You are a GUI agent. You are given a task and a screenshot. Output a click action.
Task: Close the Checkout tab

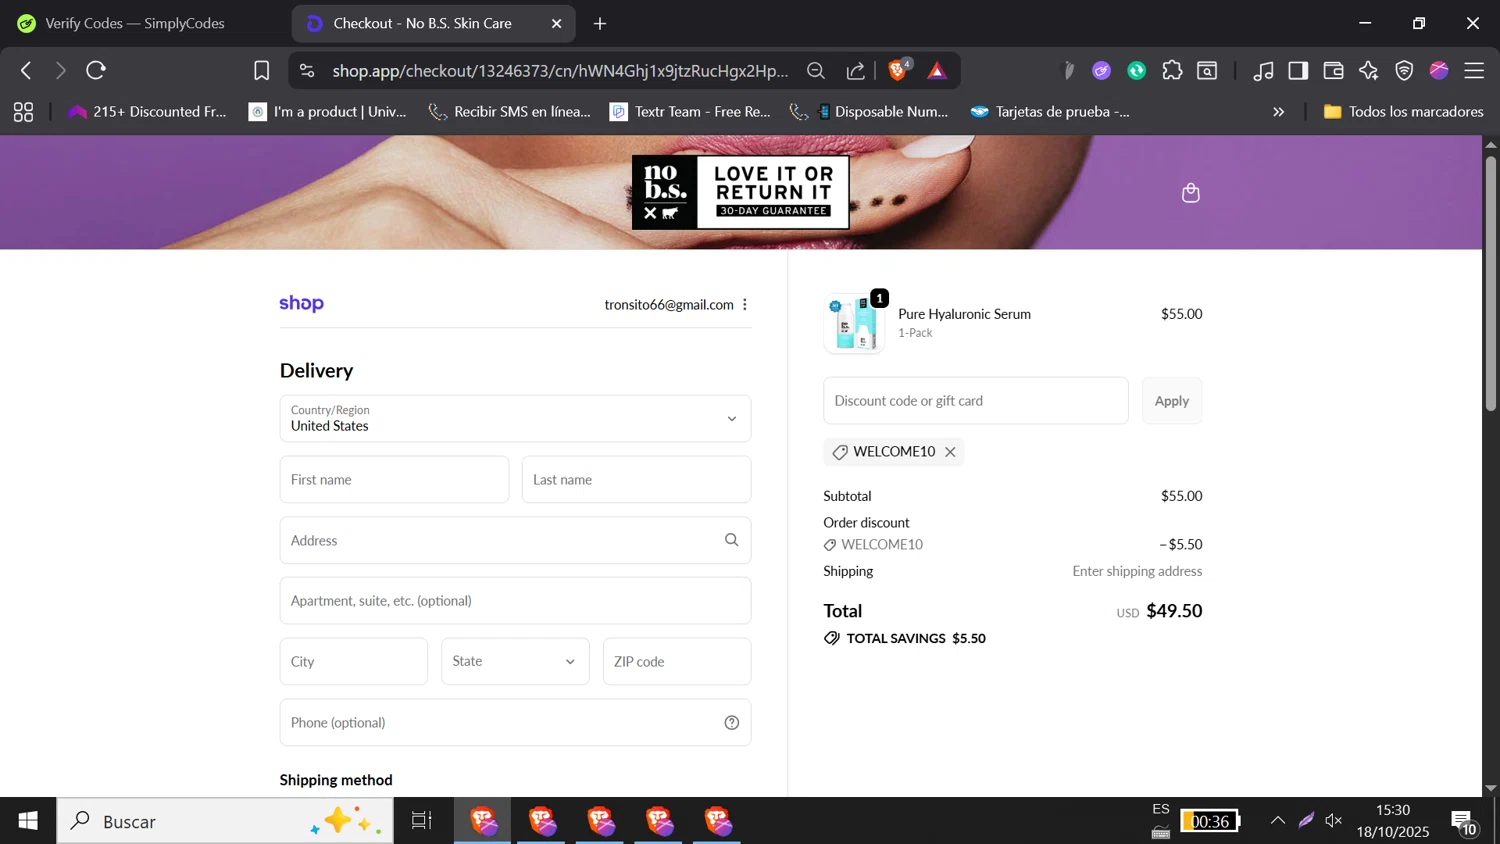click(x=557, y=23)
